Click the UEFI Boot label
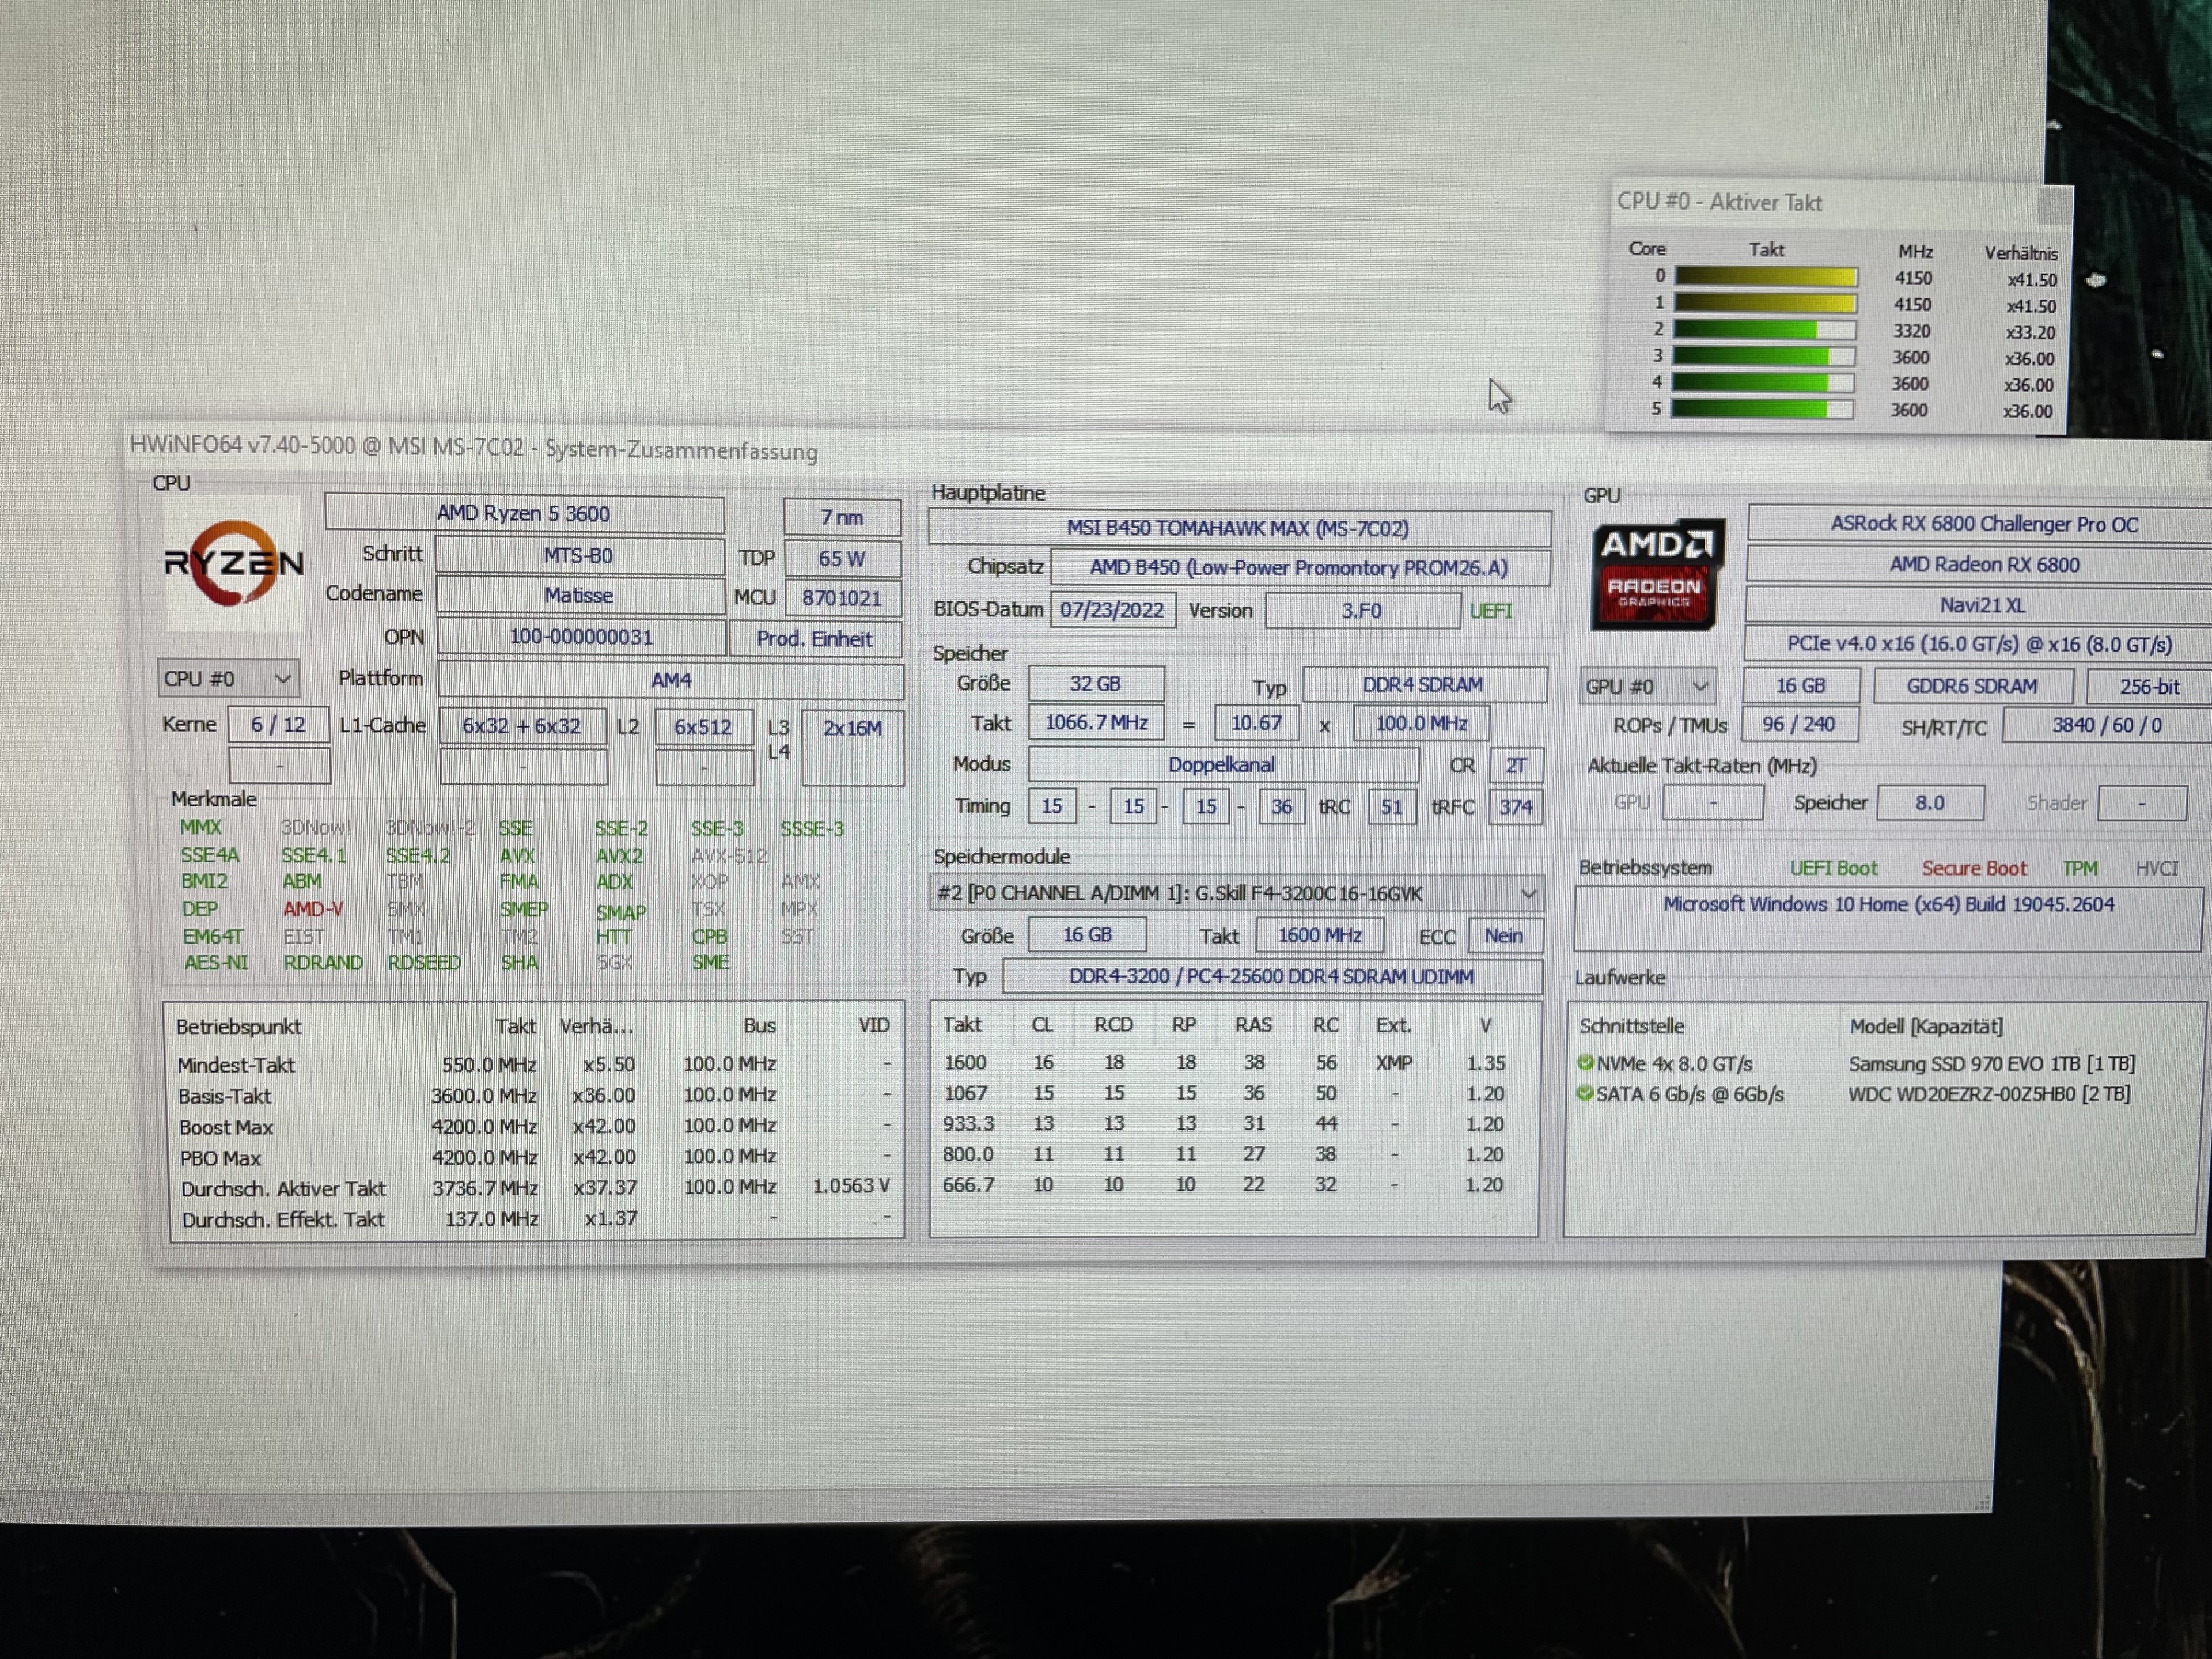The image size is (2212, 1659). click(1833, 868)
